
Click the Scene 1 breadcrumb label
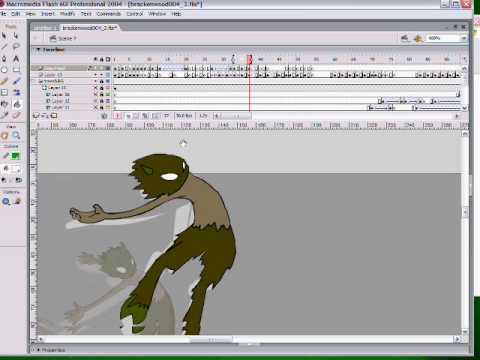click(68, 38)
